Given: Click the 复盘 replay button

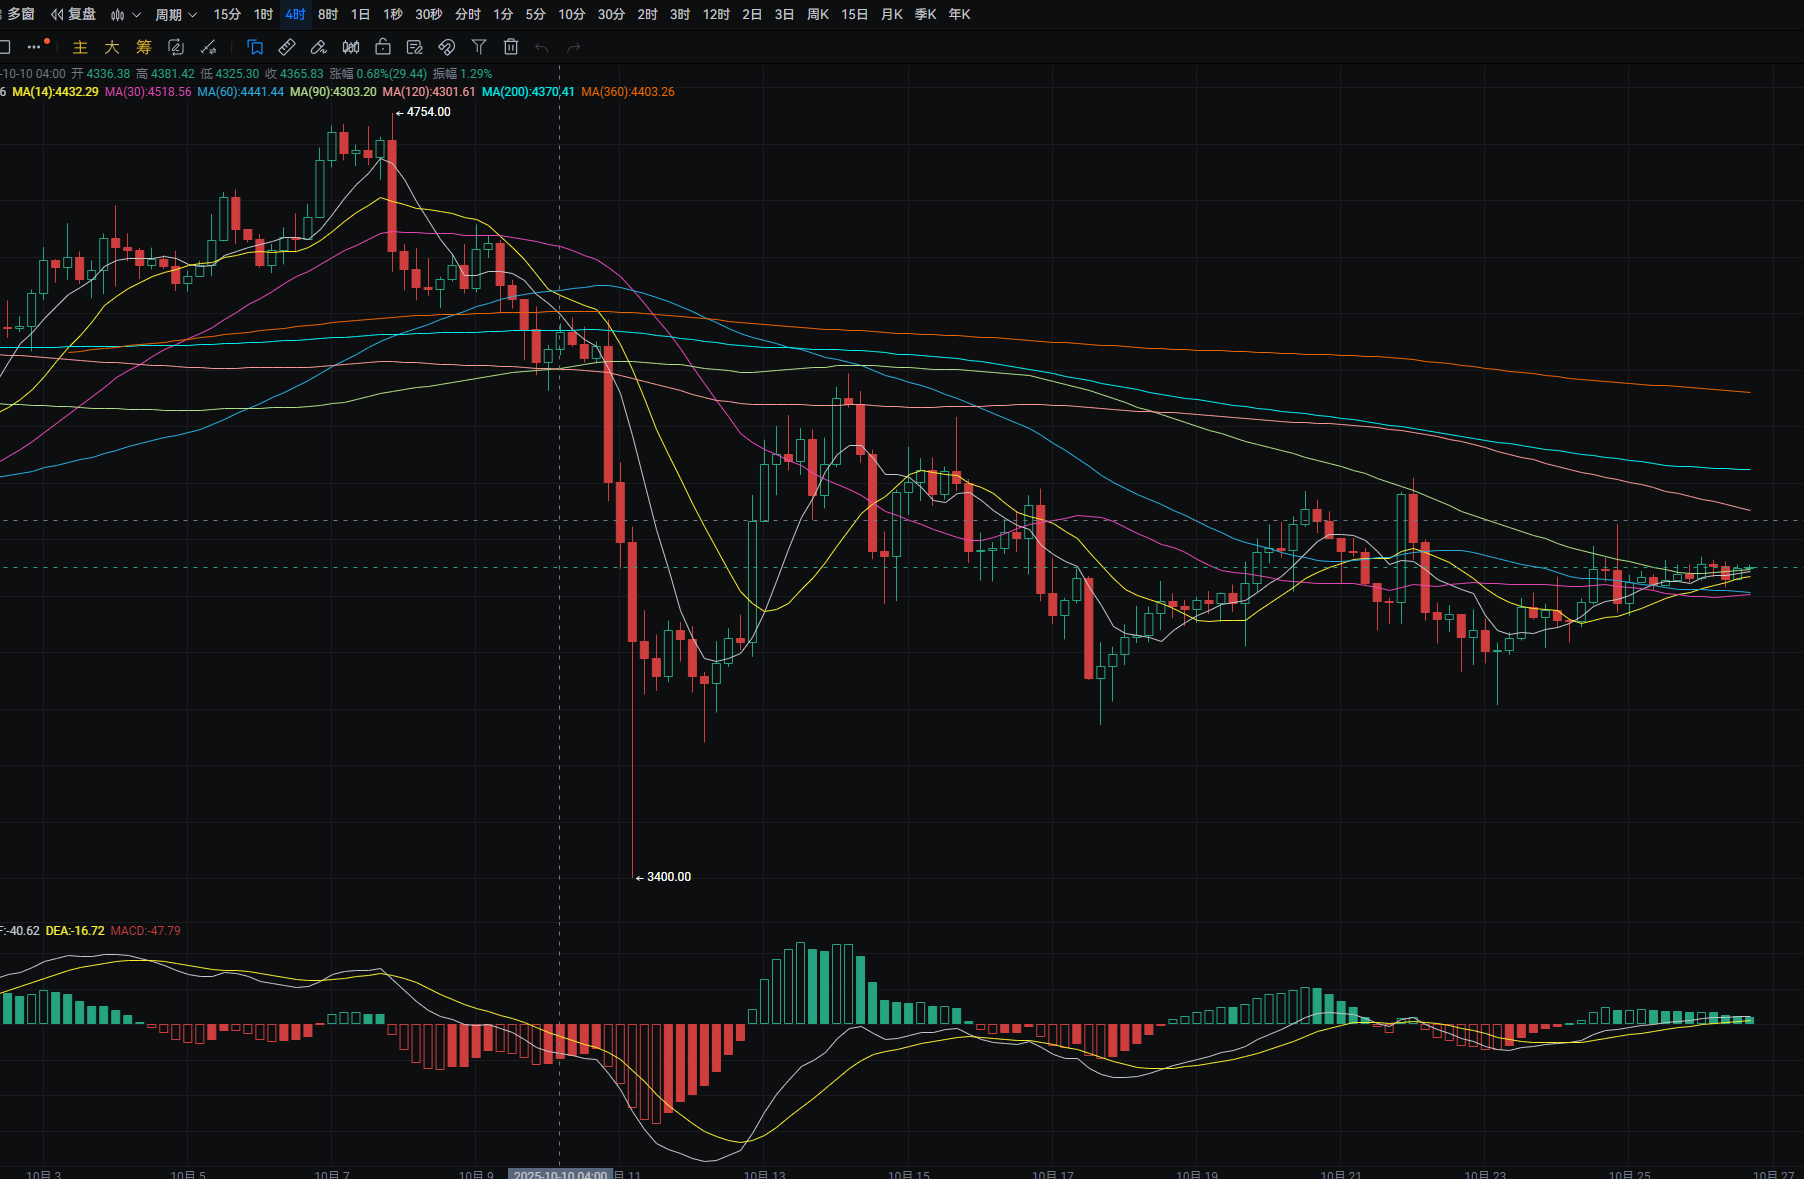Looking at the screenshot, I should [74, 14].
